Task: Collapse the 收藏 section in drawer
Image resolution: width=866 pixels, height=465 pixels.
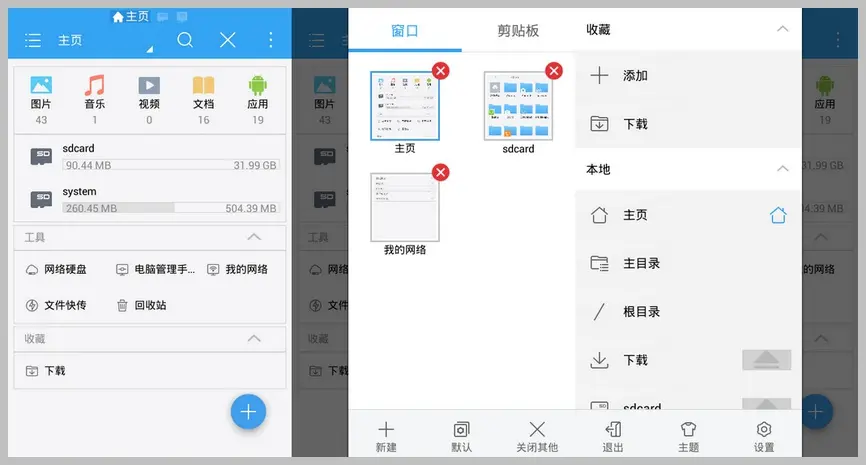Action: click(x=783, y=29)
